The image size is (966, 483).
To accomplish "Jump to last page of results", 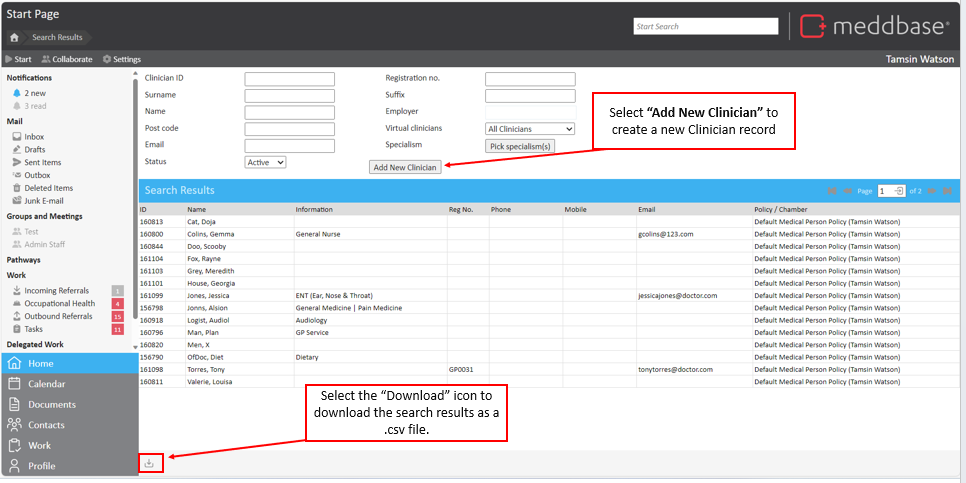I will pyautogui.click(x=948, y=190).
